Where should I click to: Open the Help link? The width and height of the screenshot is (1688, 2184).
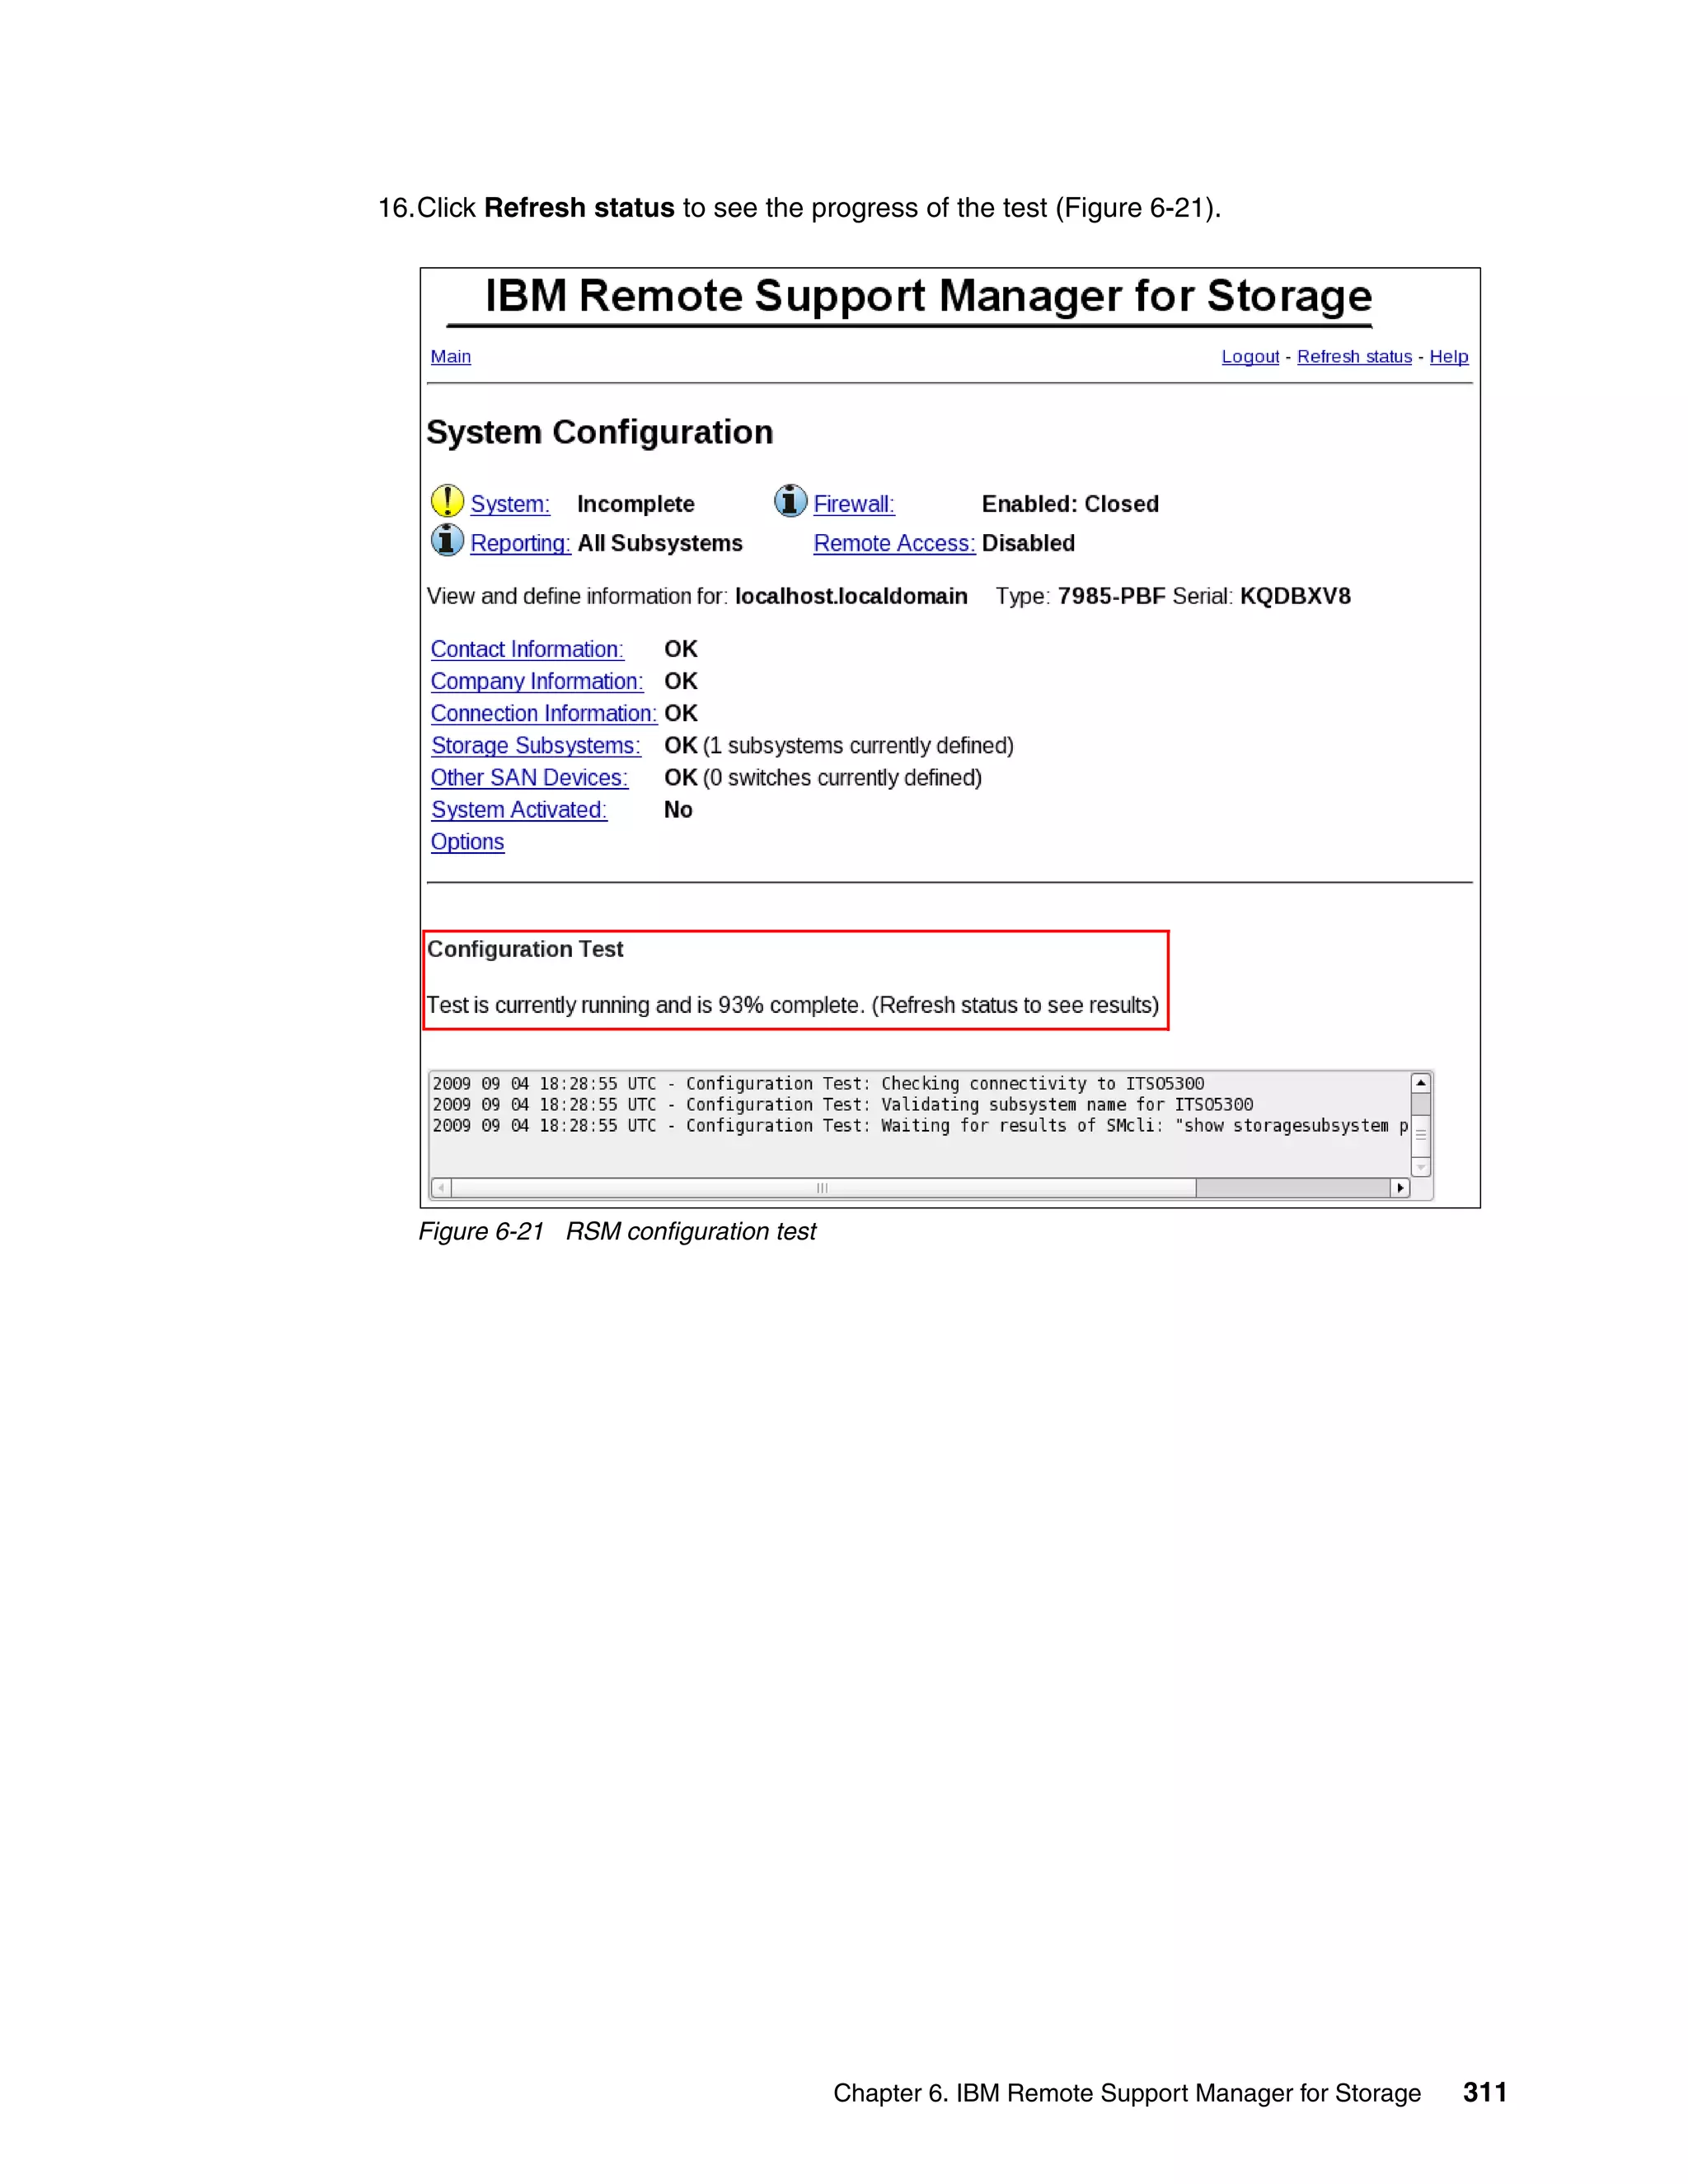(1448, 357)
